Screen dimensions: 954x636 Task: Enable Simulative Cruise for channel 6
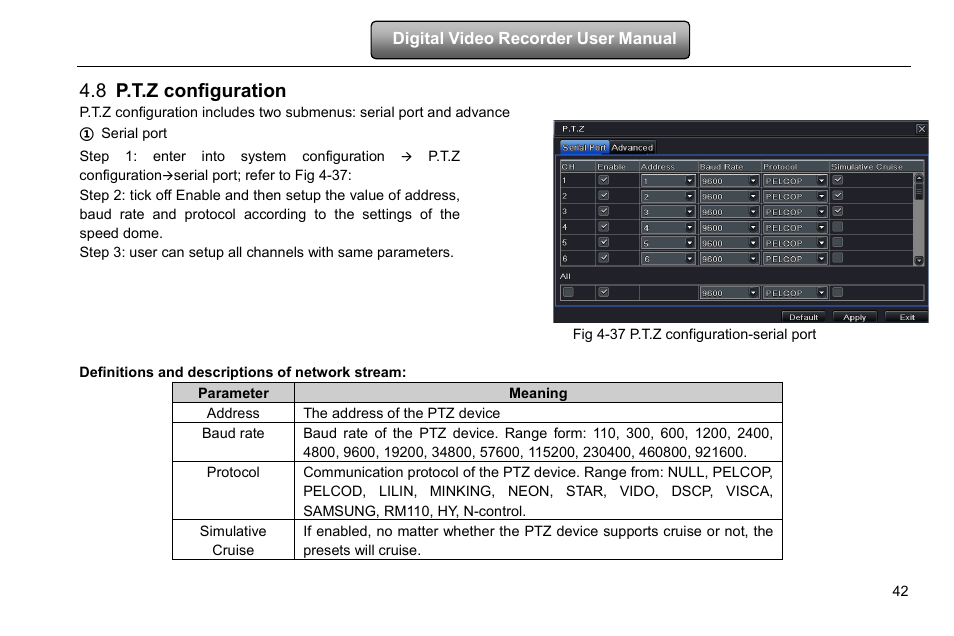pos(838,257)
